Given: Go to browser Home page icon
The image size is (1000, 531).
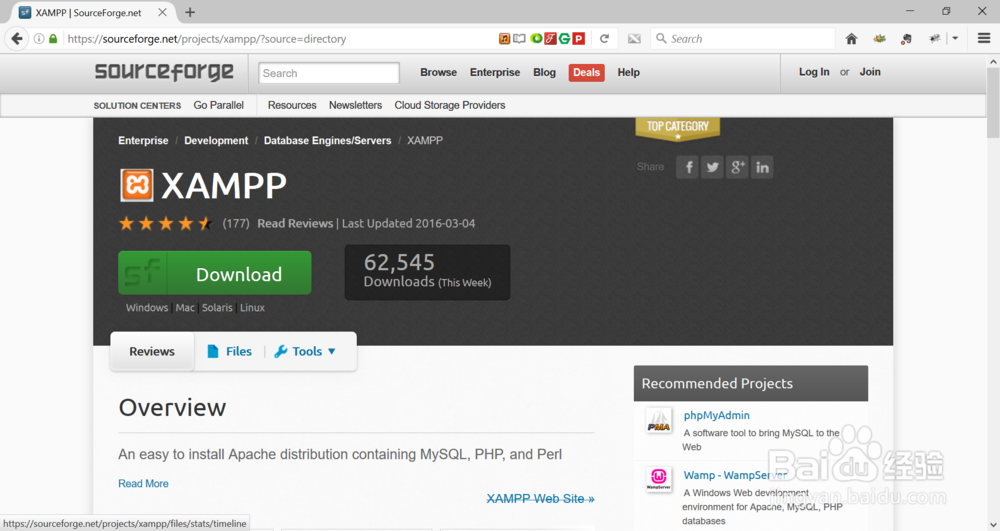Looking at the screenshot, I should tap(851, 39).
